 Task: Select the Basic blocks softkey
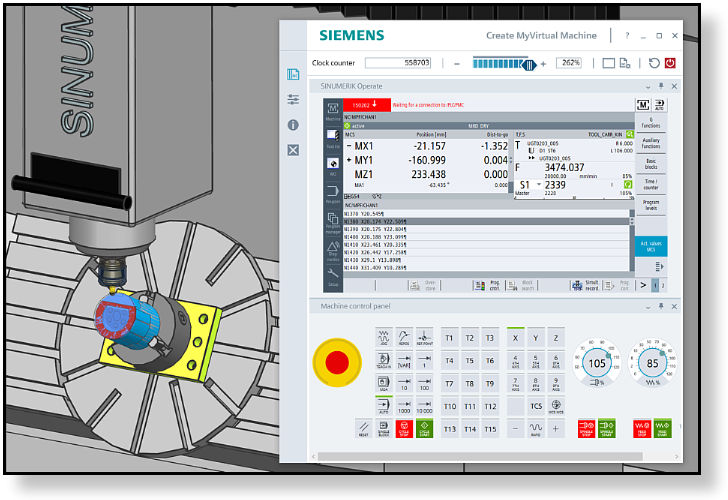click(x=650, y=163)
